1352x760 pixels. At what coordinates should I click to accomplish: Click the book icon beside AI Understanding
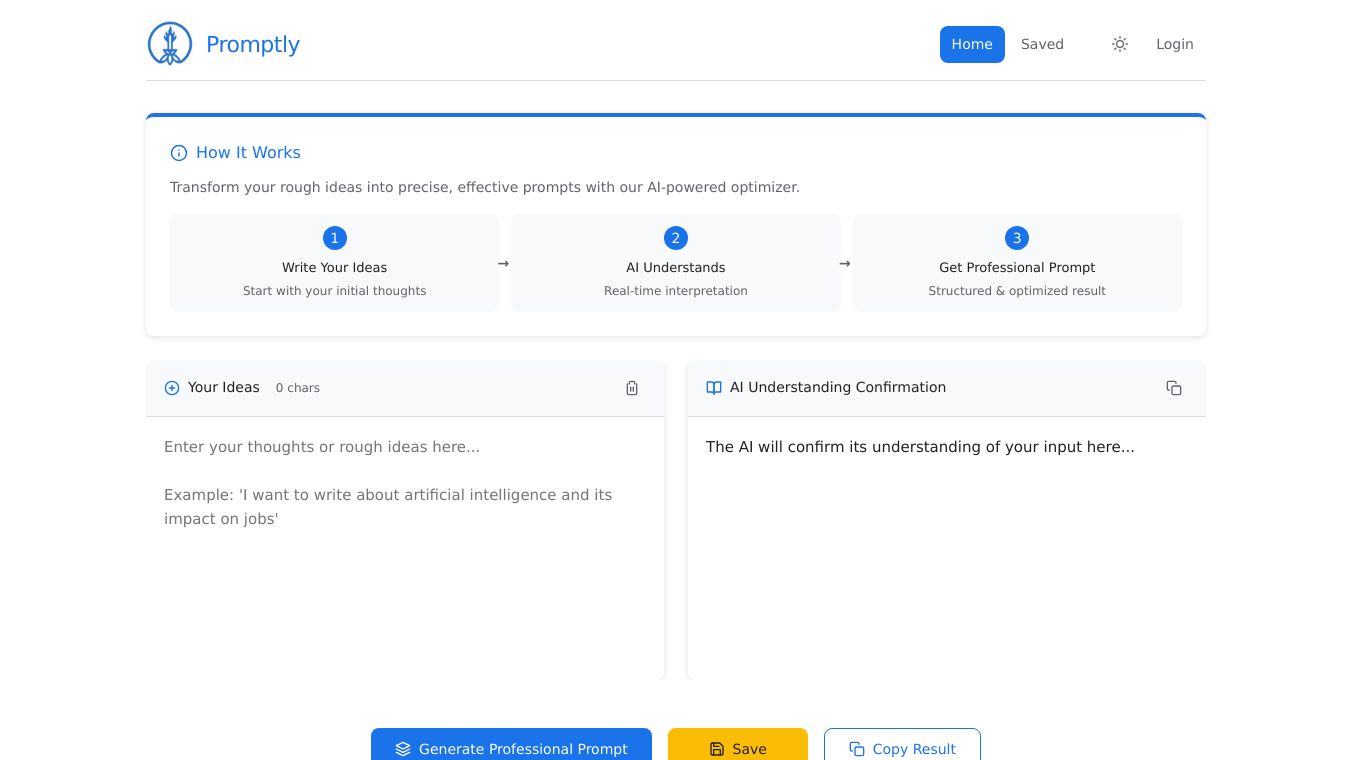click(x=714, y=388)
